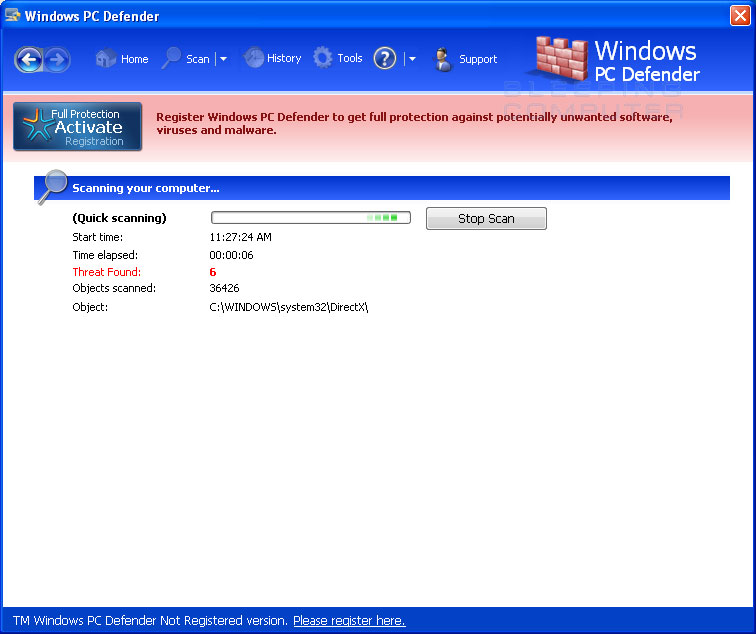Follow the 'Please register here.' link

point(349,621)
